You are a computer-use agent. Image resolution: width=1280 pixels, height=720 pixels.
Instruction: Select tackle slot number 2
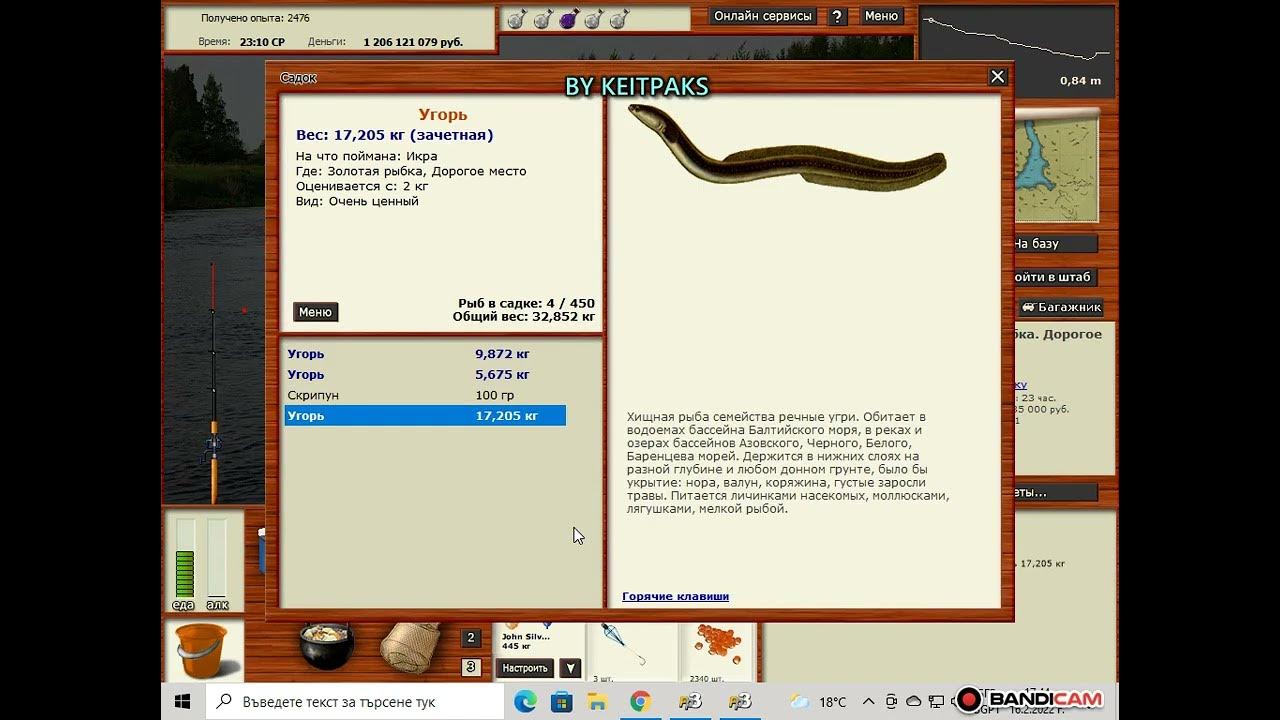coord(471,638)
